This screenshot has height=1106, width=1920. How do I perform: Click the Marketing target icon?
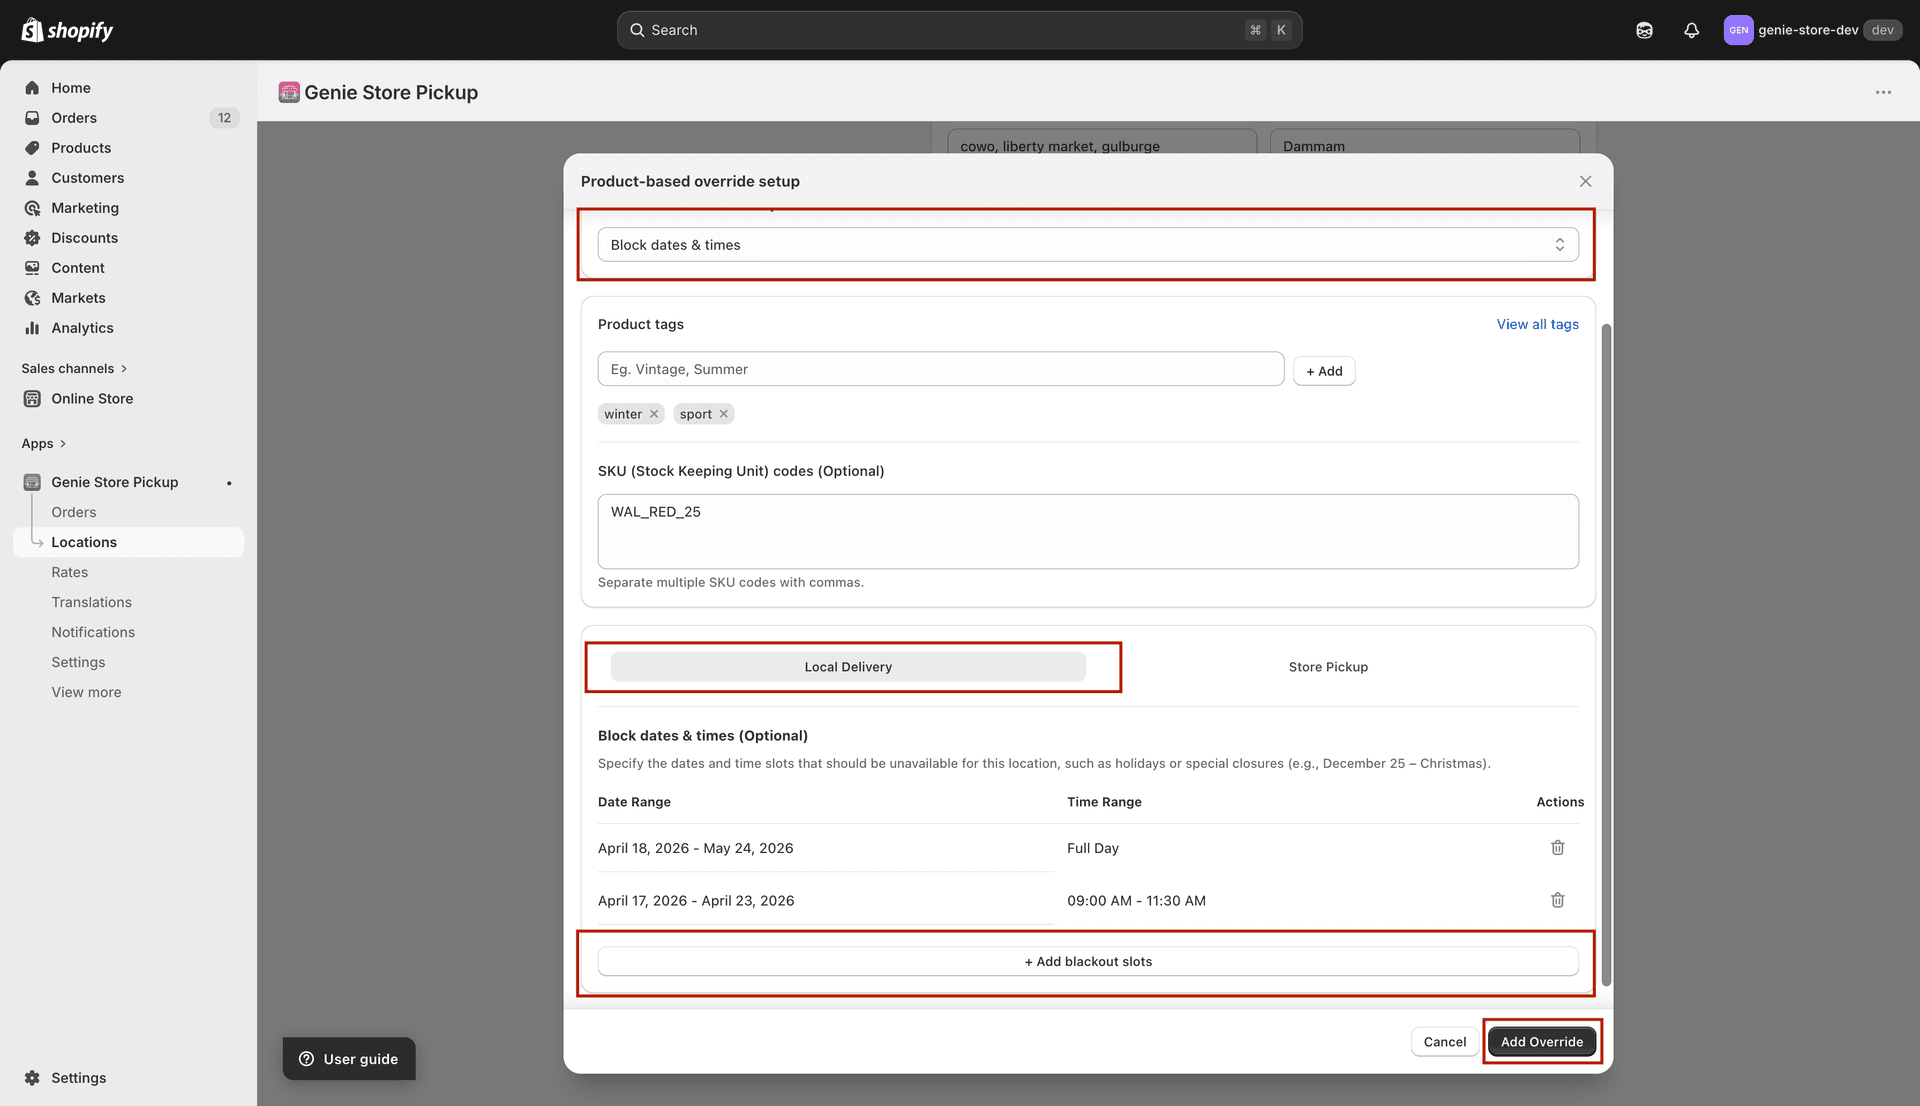click(32, 208)
